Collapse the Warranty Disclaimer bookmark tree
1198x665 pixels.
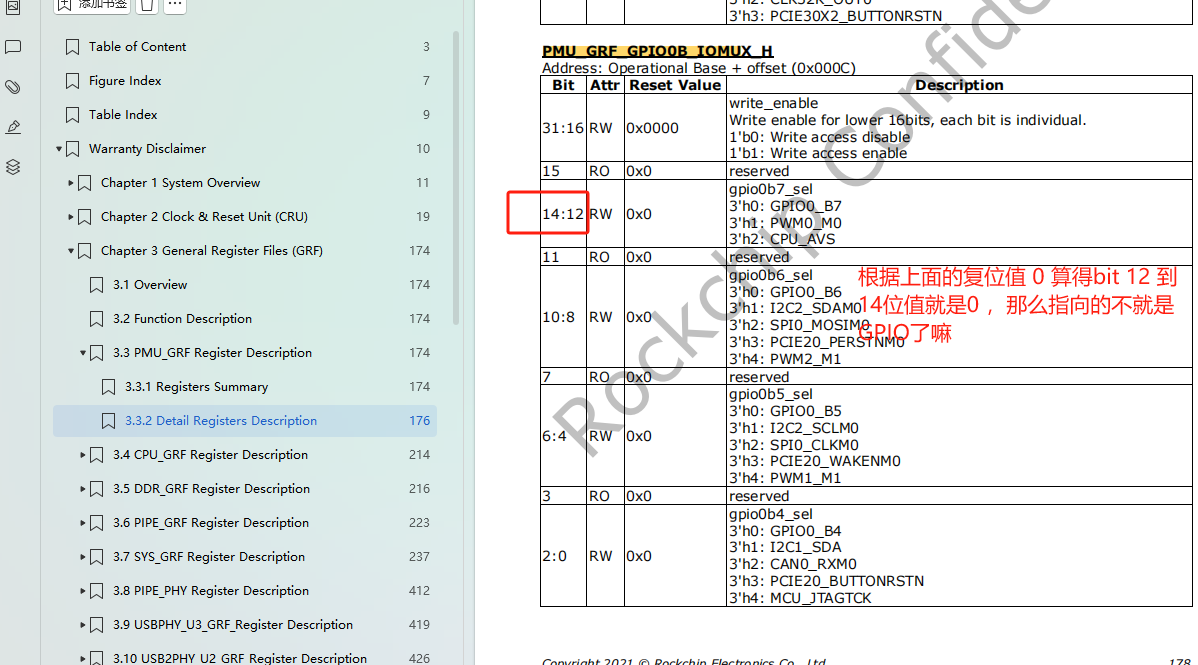pyautogui.click(x=59, y=148)
